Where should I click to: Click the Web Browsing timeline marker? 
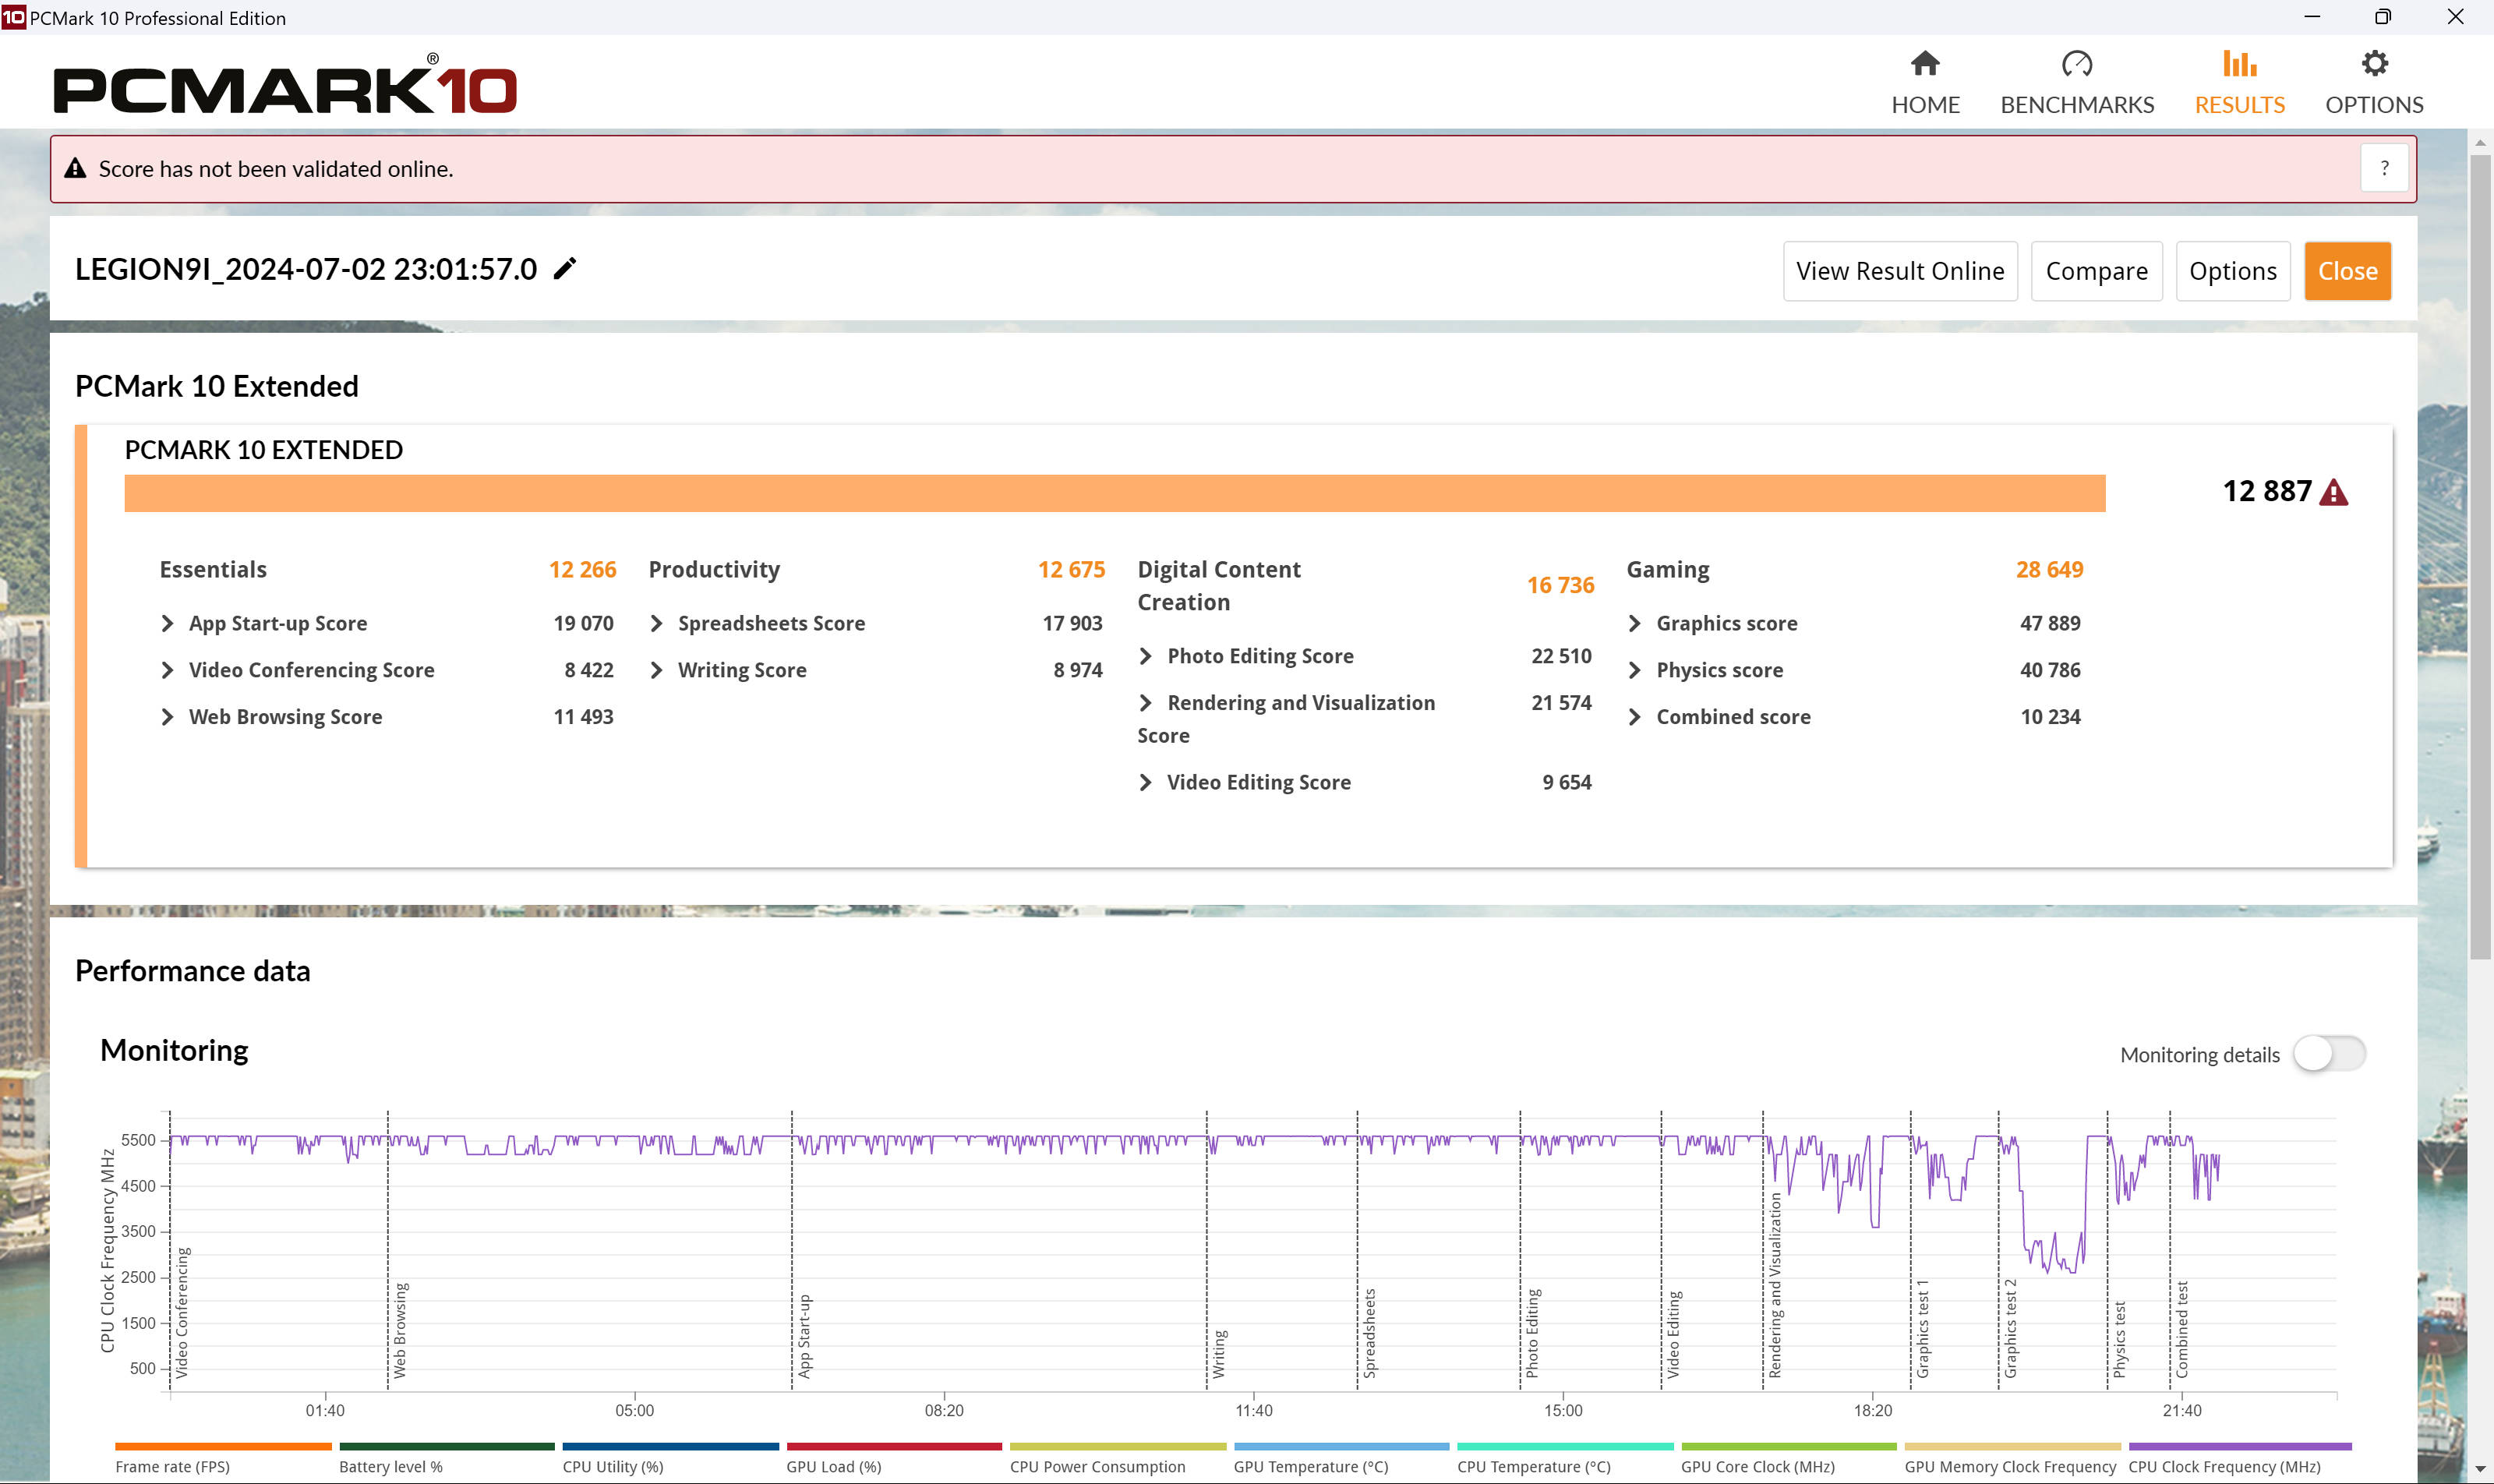pos(400,1330)
